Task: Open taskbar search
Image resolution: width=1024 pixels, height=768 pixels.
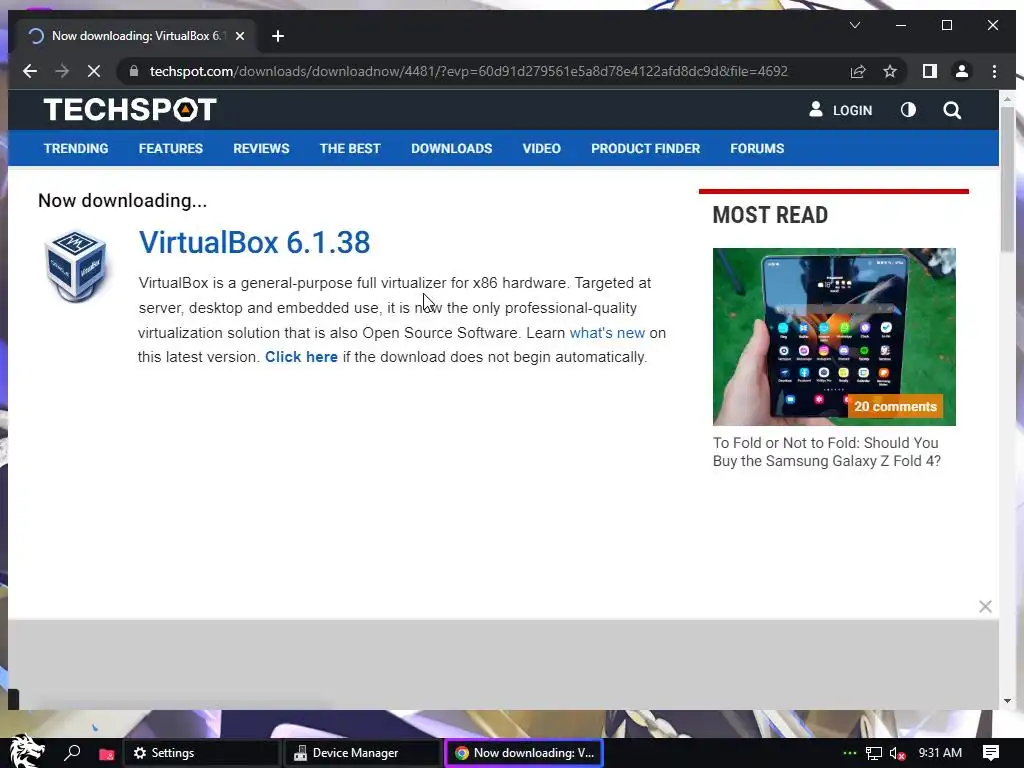Action: (72, 752)
